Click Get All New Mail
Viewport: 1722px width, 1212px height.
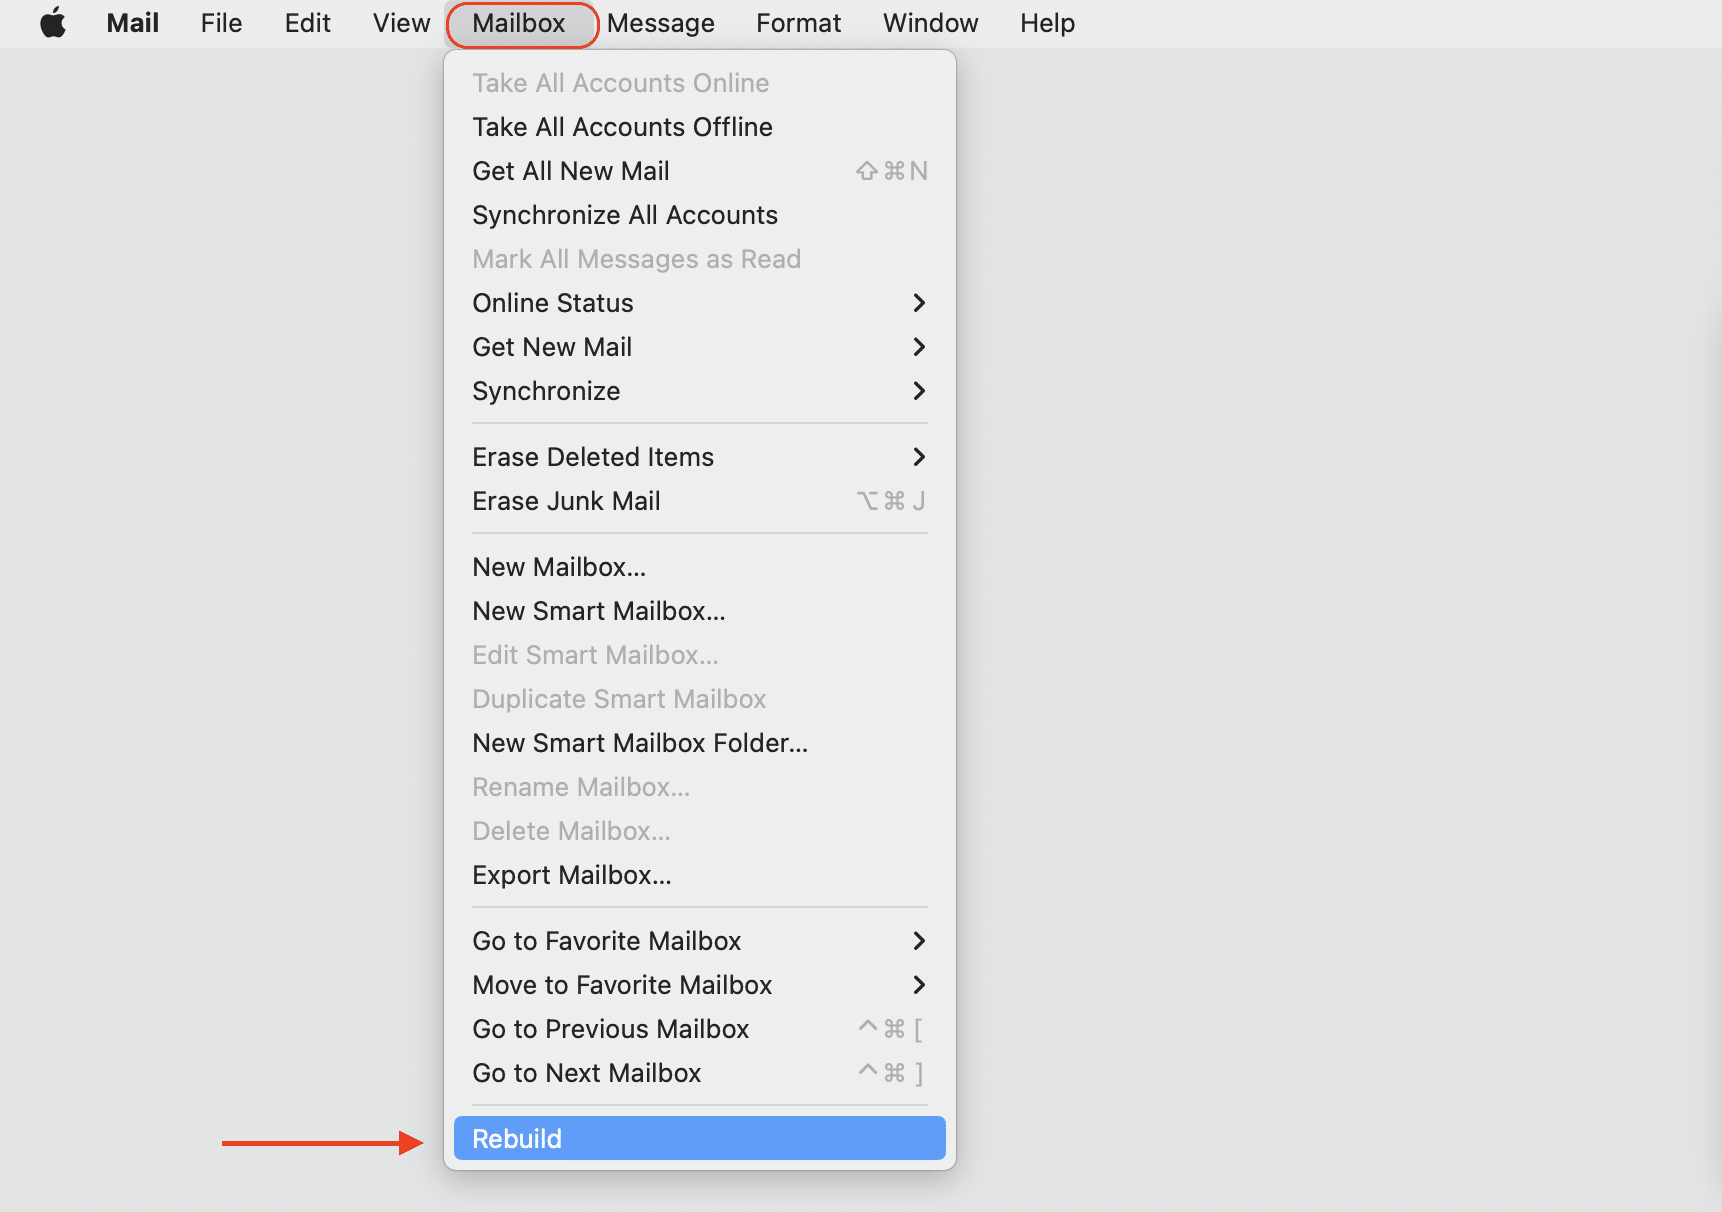[571, 170]
